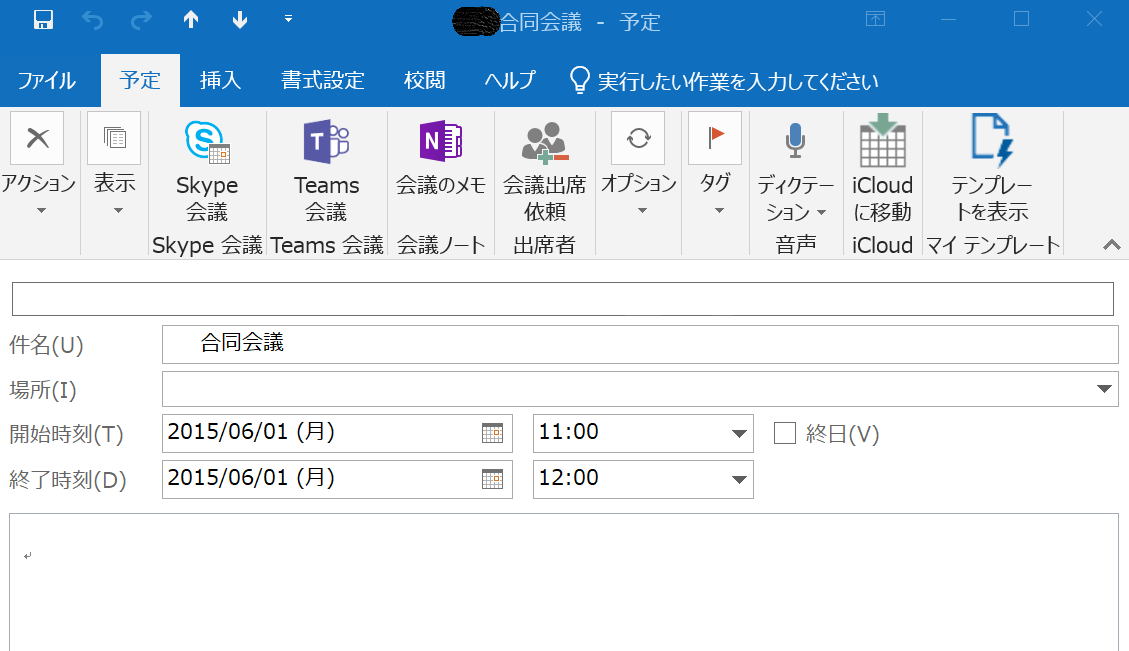Click the empty info bar above 件名
Image resolution: width=1129 pixels, height=651 pixels.
[x=563, y=299]
